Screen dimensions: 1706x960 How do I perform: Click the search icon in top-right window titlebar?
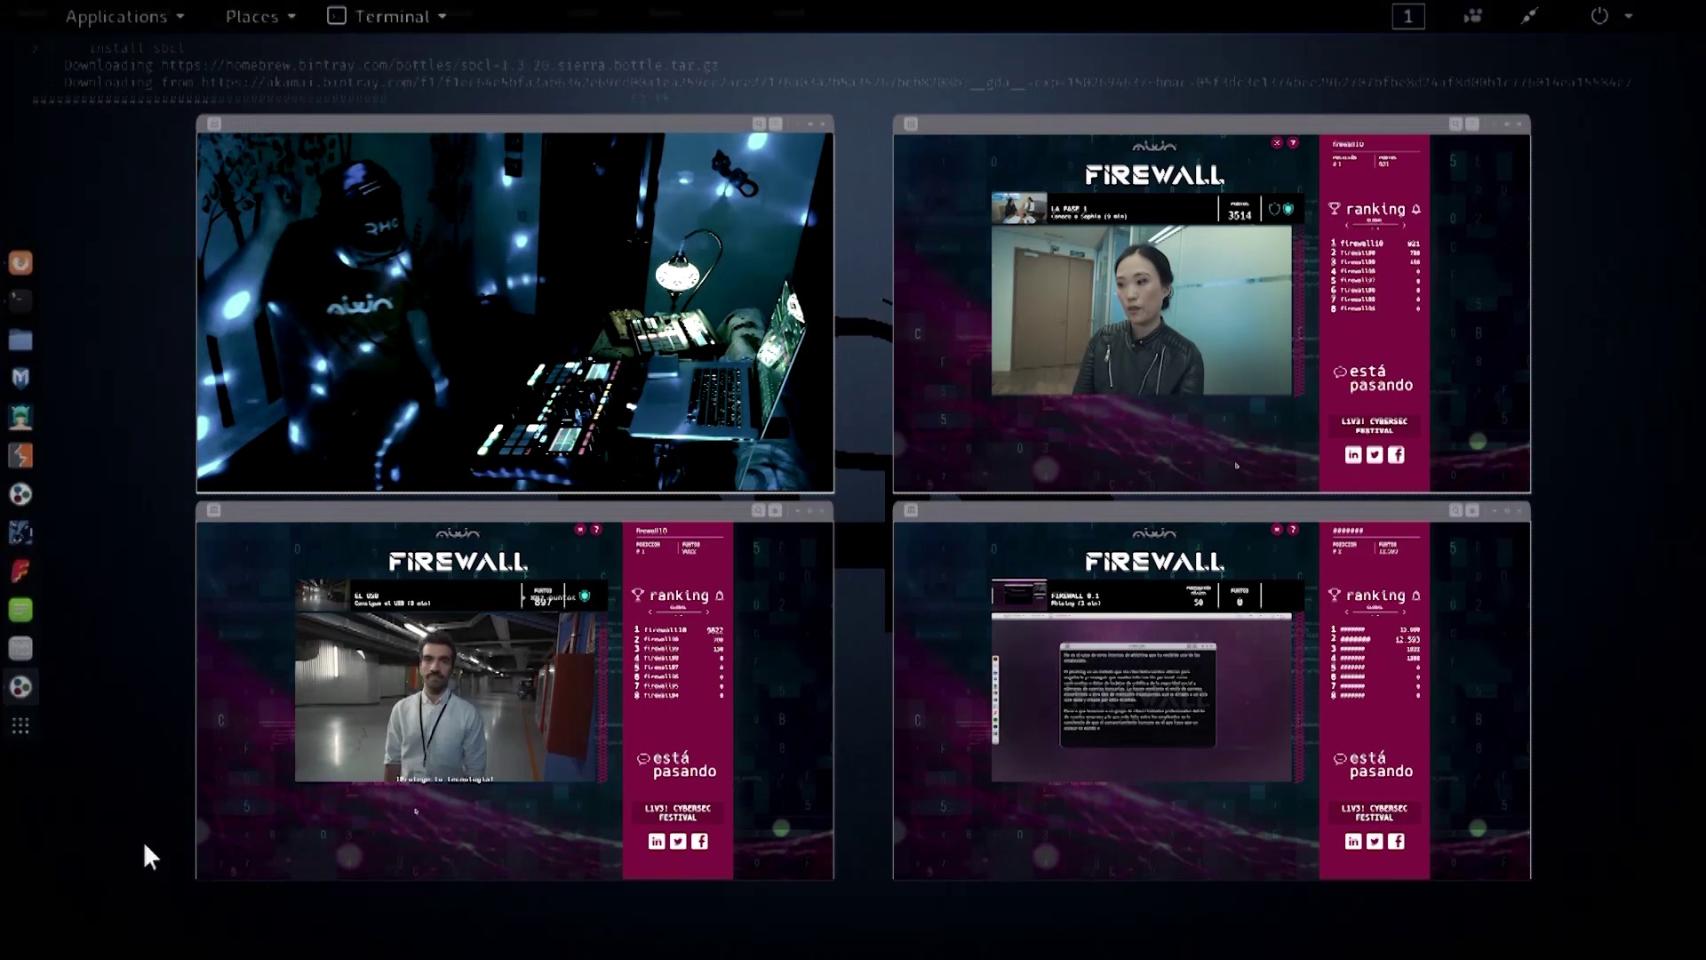coord(1455,124)
